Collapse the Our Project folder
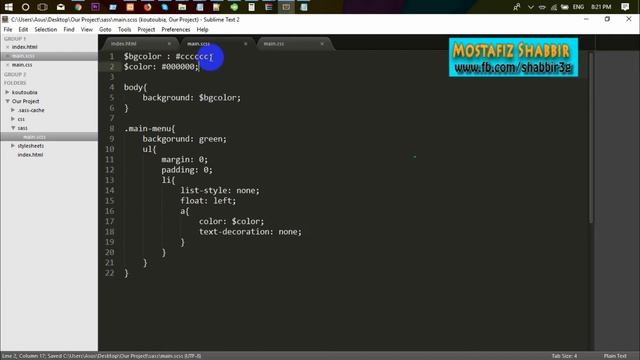 click(7, 101)
